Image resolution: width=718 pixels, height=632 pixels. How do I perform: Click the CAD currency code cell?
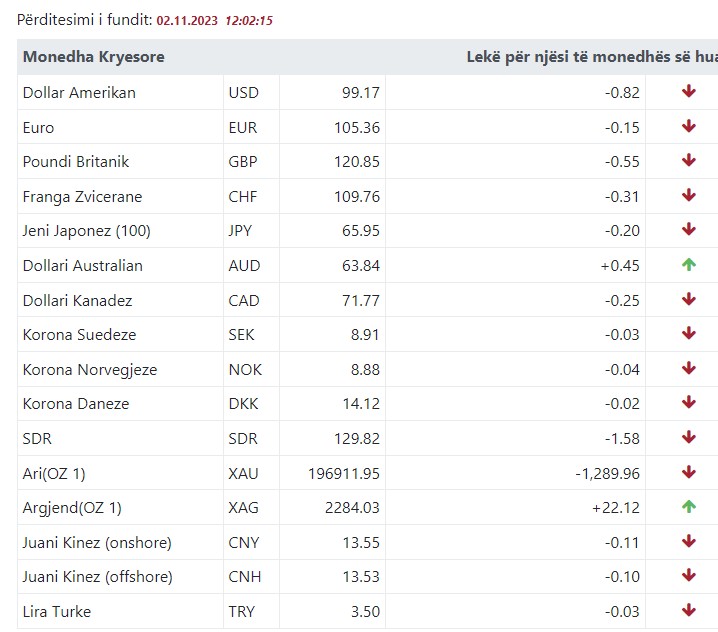tap(244, 300)
